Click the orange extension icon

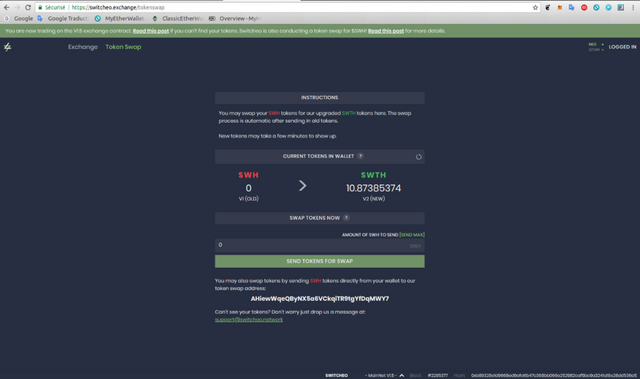pos(560,7)
